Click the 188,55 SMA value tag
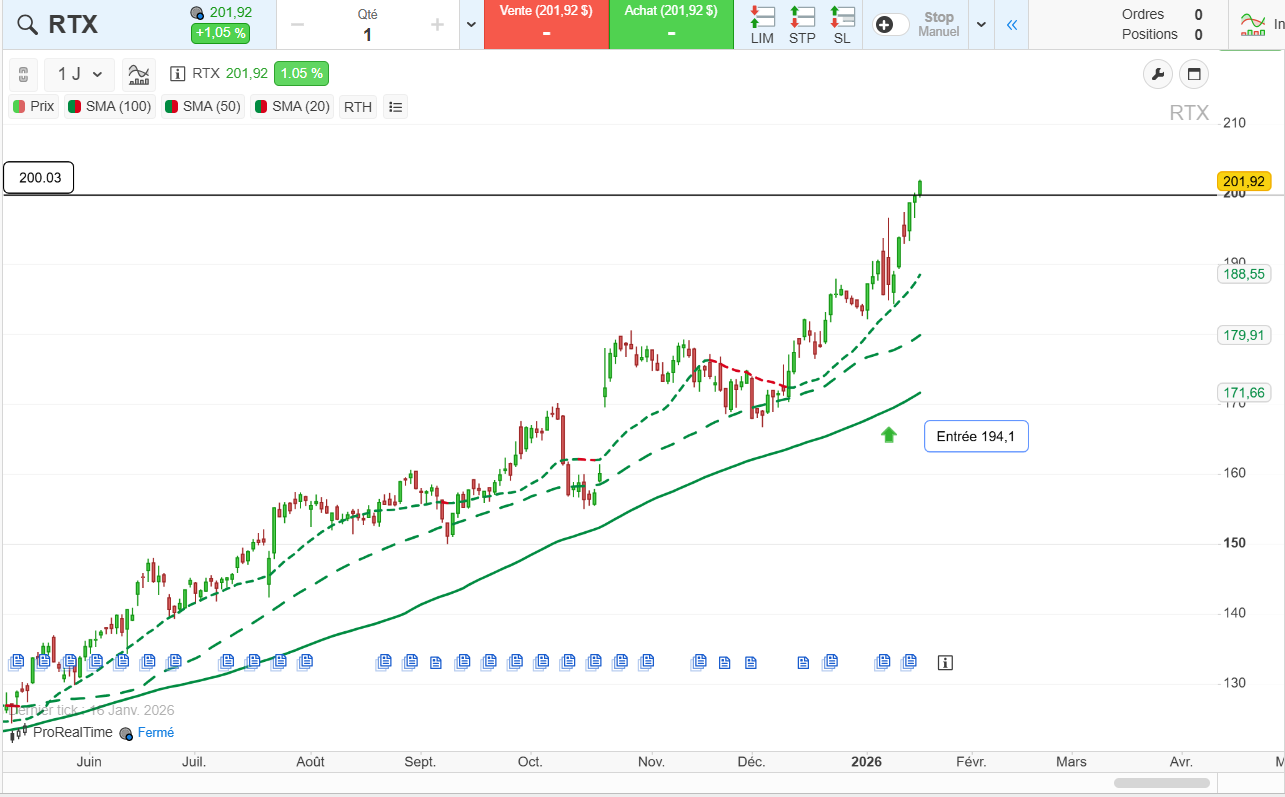 point(1243,273)
